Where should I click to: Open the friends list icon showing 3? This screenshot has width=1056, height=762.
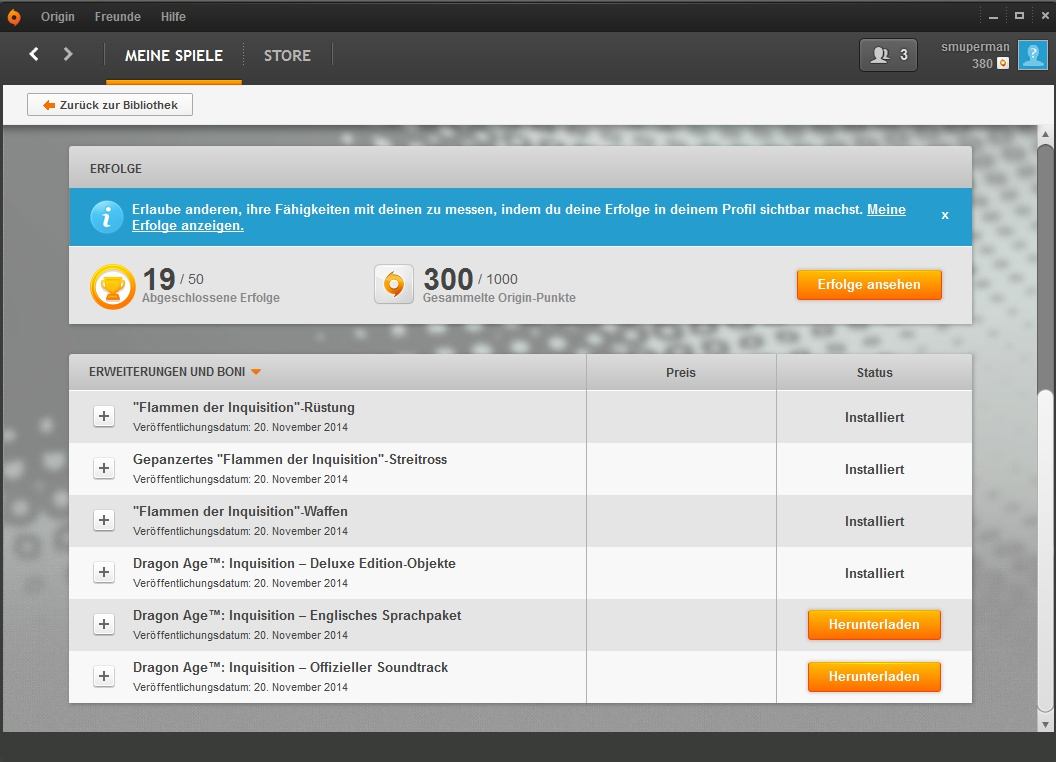tap(888, 55)
